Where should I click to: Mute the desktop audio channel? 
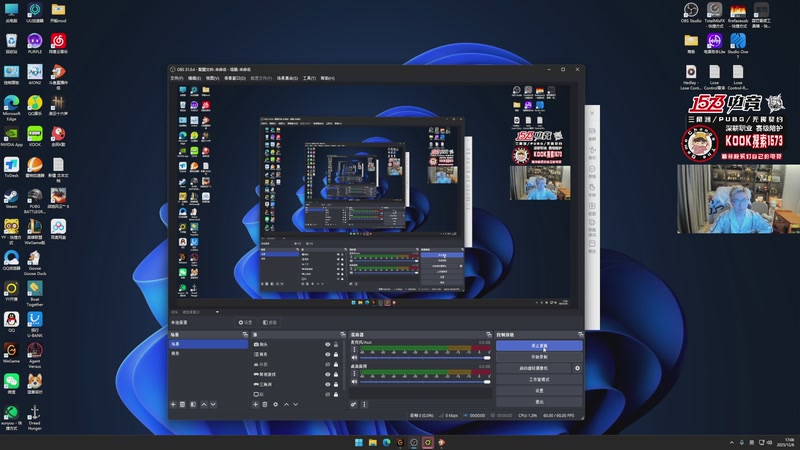coord(355,382)
